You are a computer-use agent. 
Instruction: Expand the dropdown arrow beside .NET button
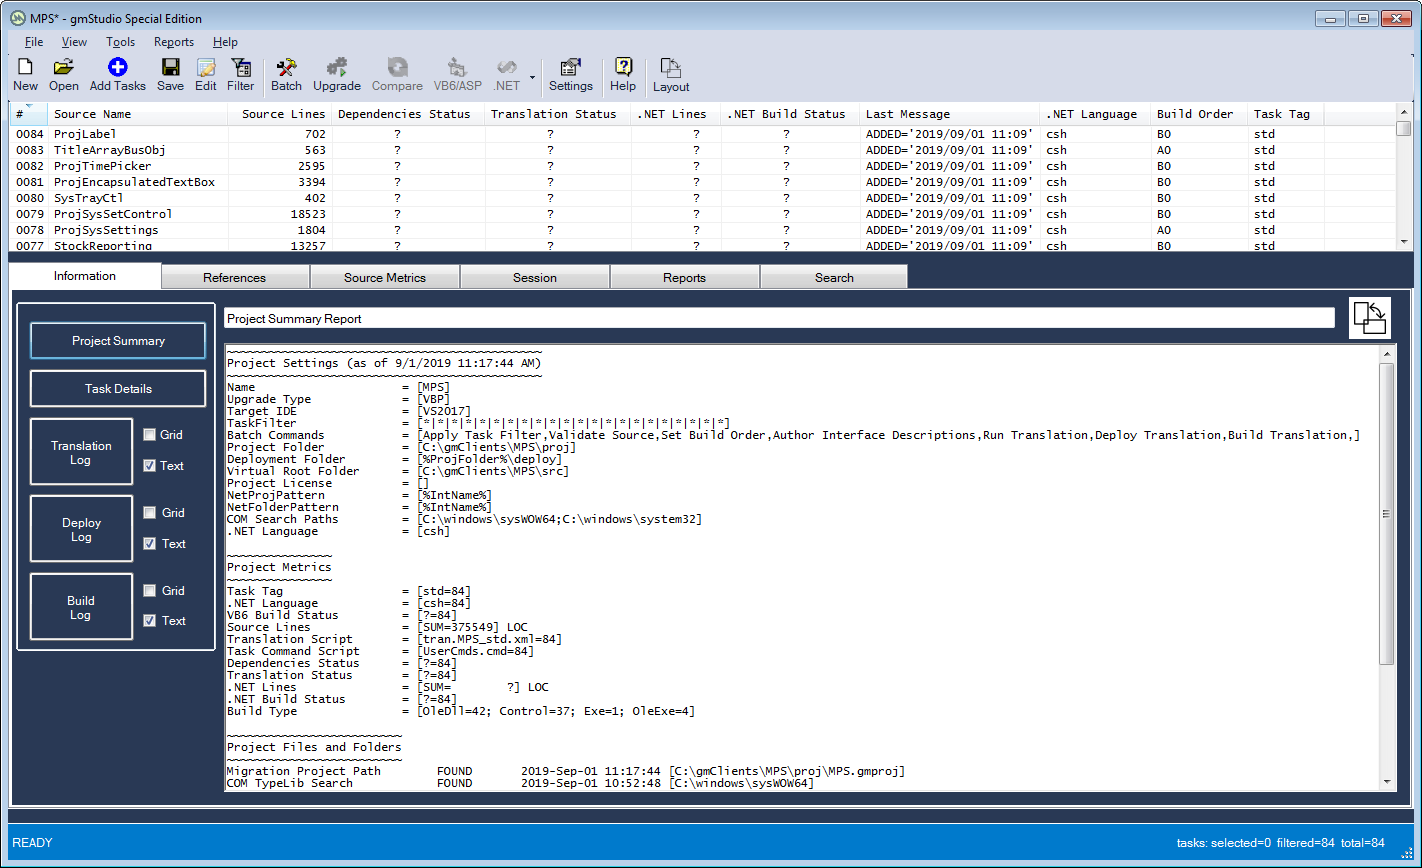coord(533,76)
